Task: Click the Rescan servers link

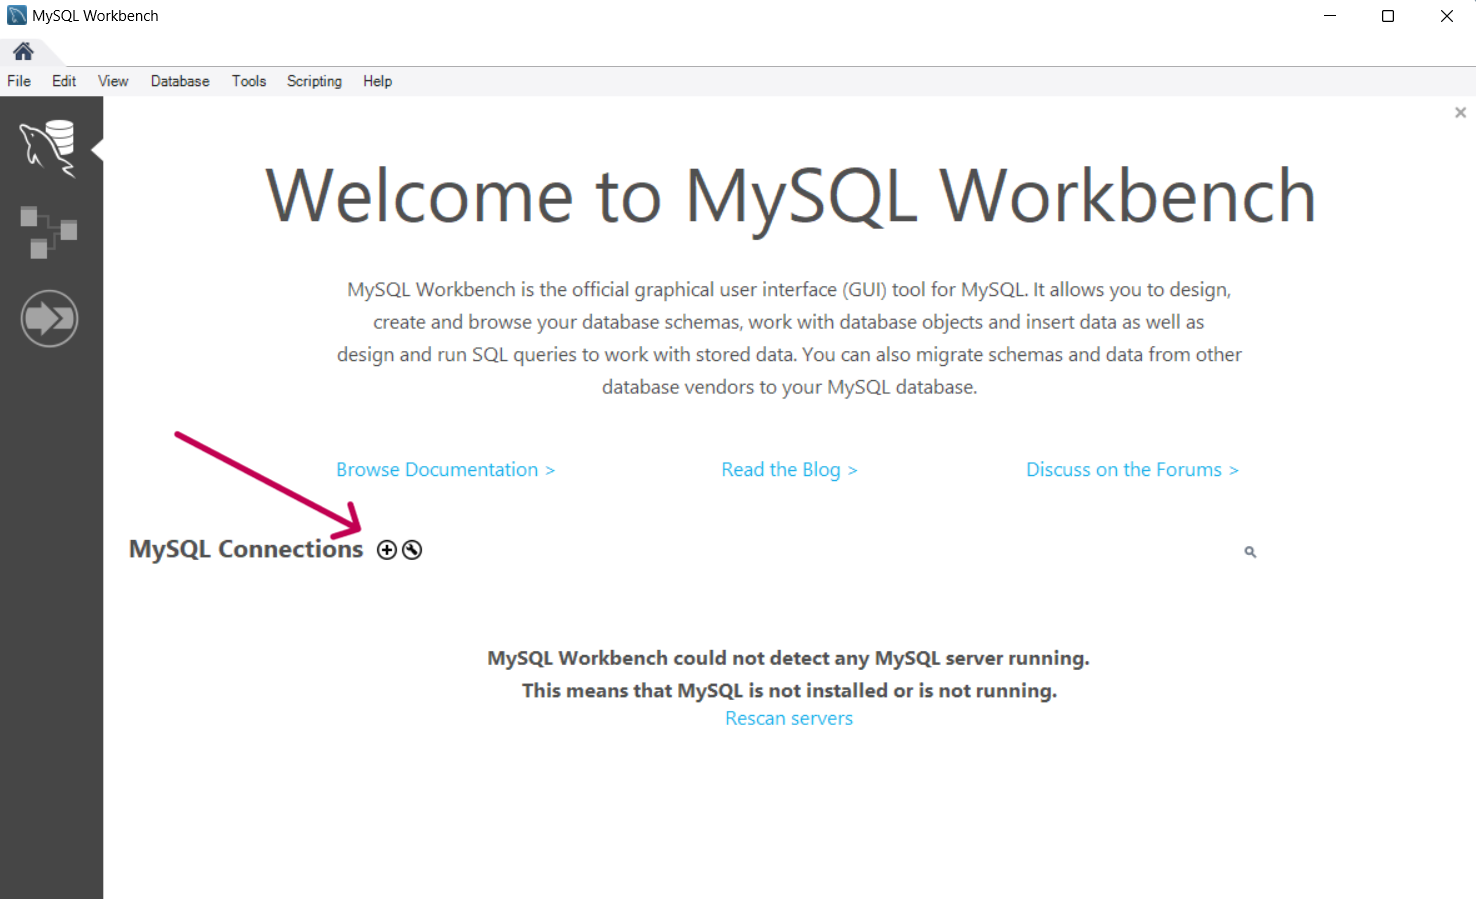Action: [789, 718]
